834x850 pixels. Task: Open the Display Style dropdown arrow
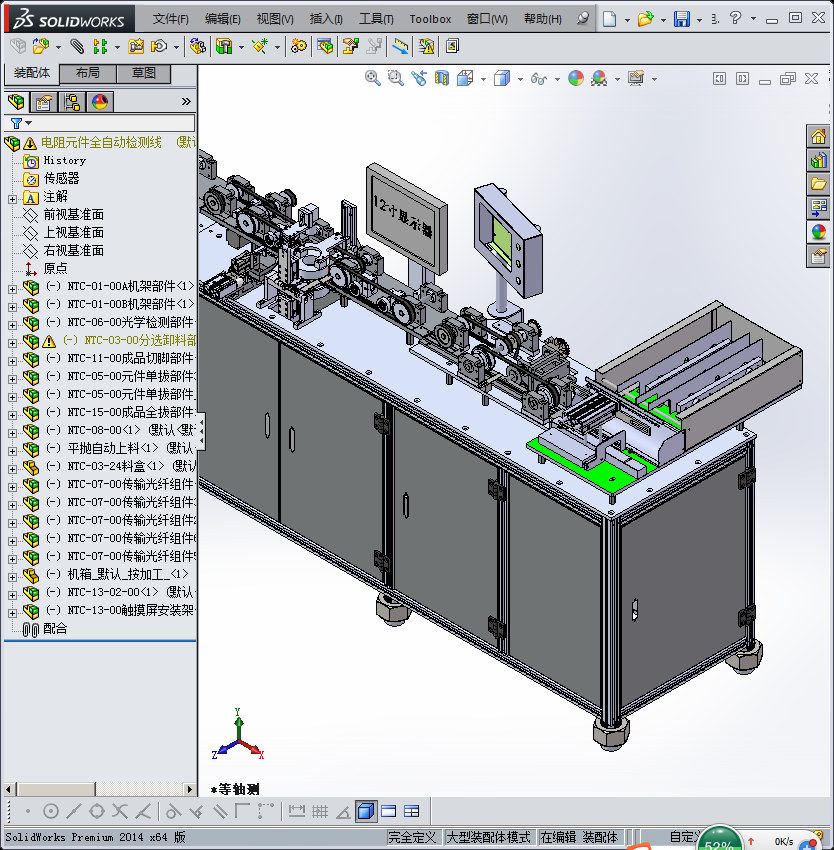[520, 80]
